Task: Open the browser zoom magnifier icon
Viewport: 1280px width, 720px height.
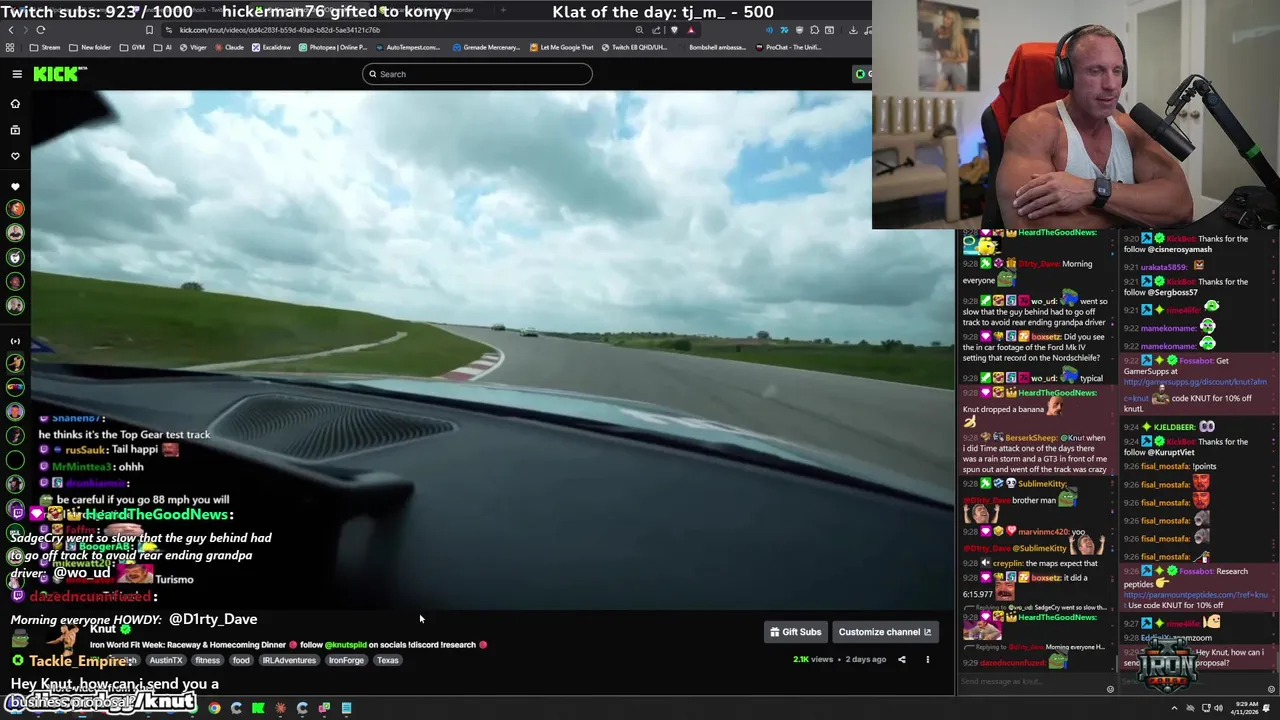Action: 639,30
